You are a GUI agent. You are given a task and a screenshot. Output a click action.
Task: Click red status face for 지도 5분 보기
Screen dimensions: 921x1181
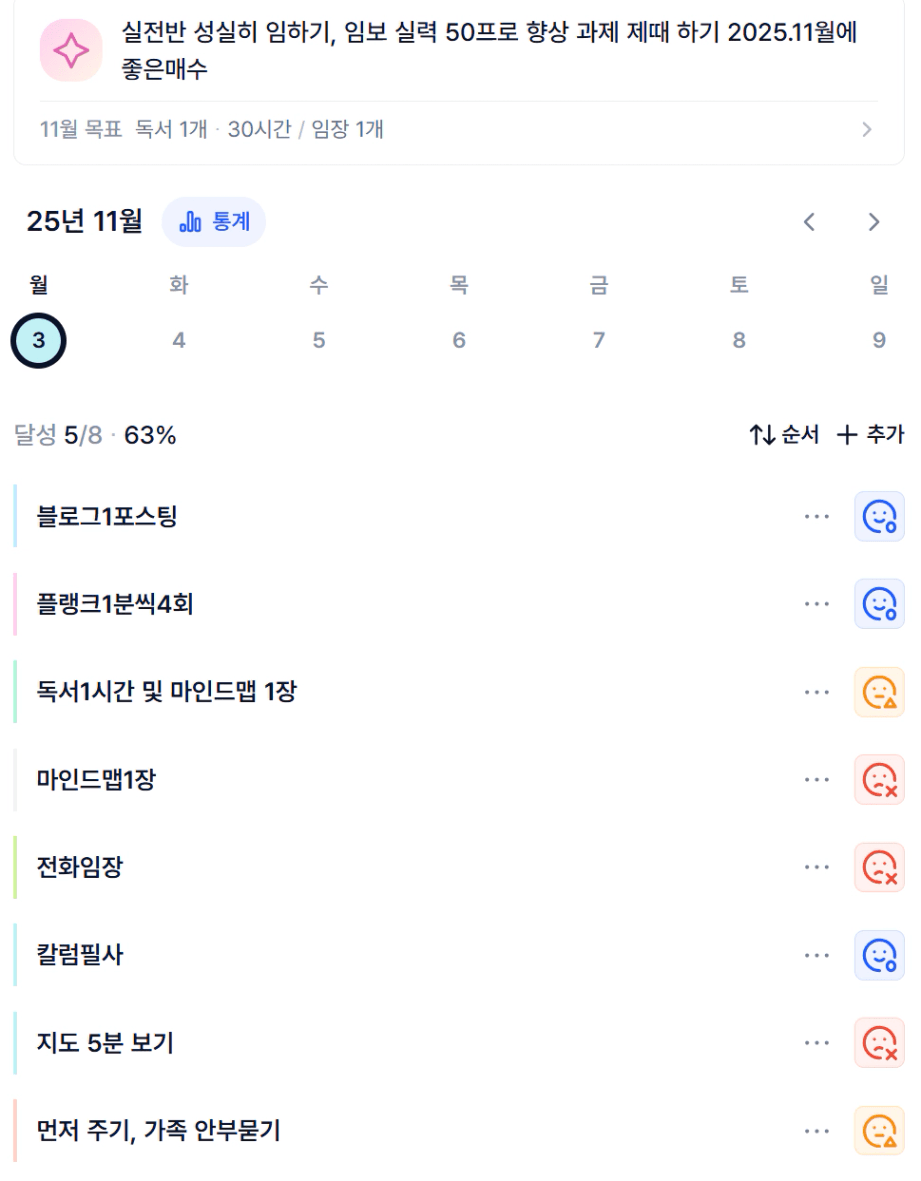point(879,1043)
